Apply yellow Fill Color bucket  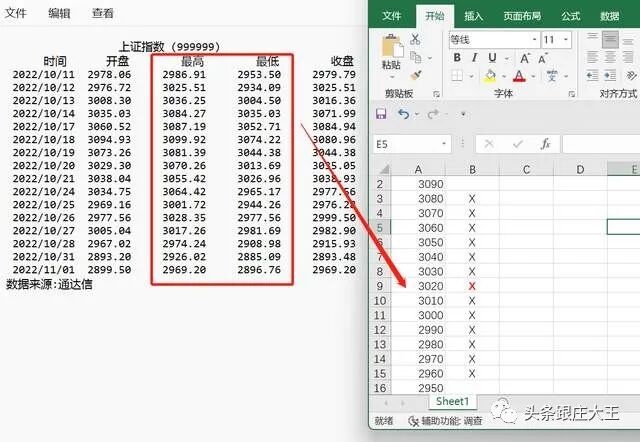coord(490,76)
